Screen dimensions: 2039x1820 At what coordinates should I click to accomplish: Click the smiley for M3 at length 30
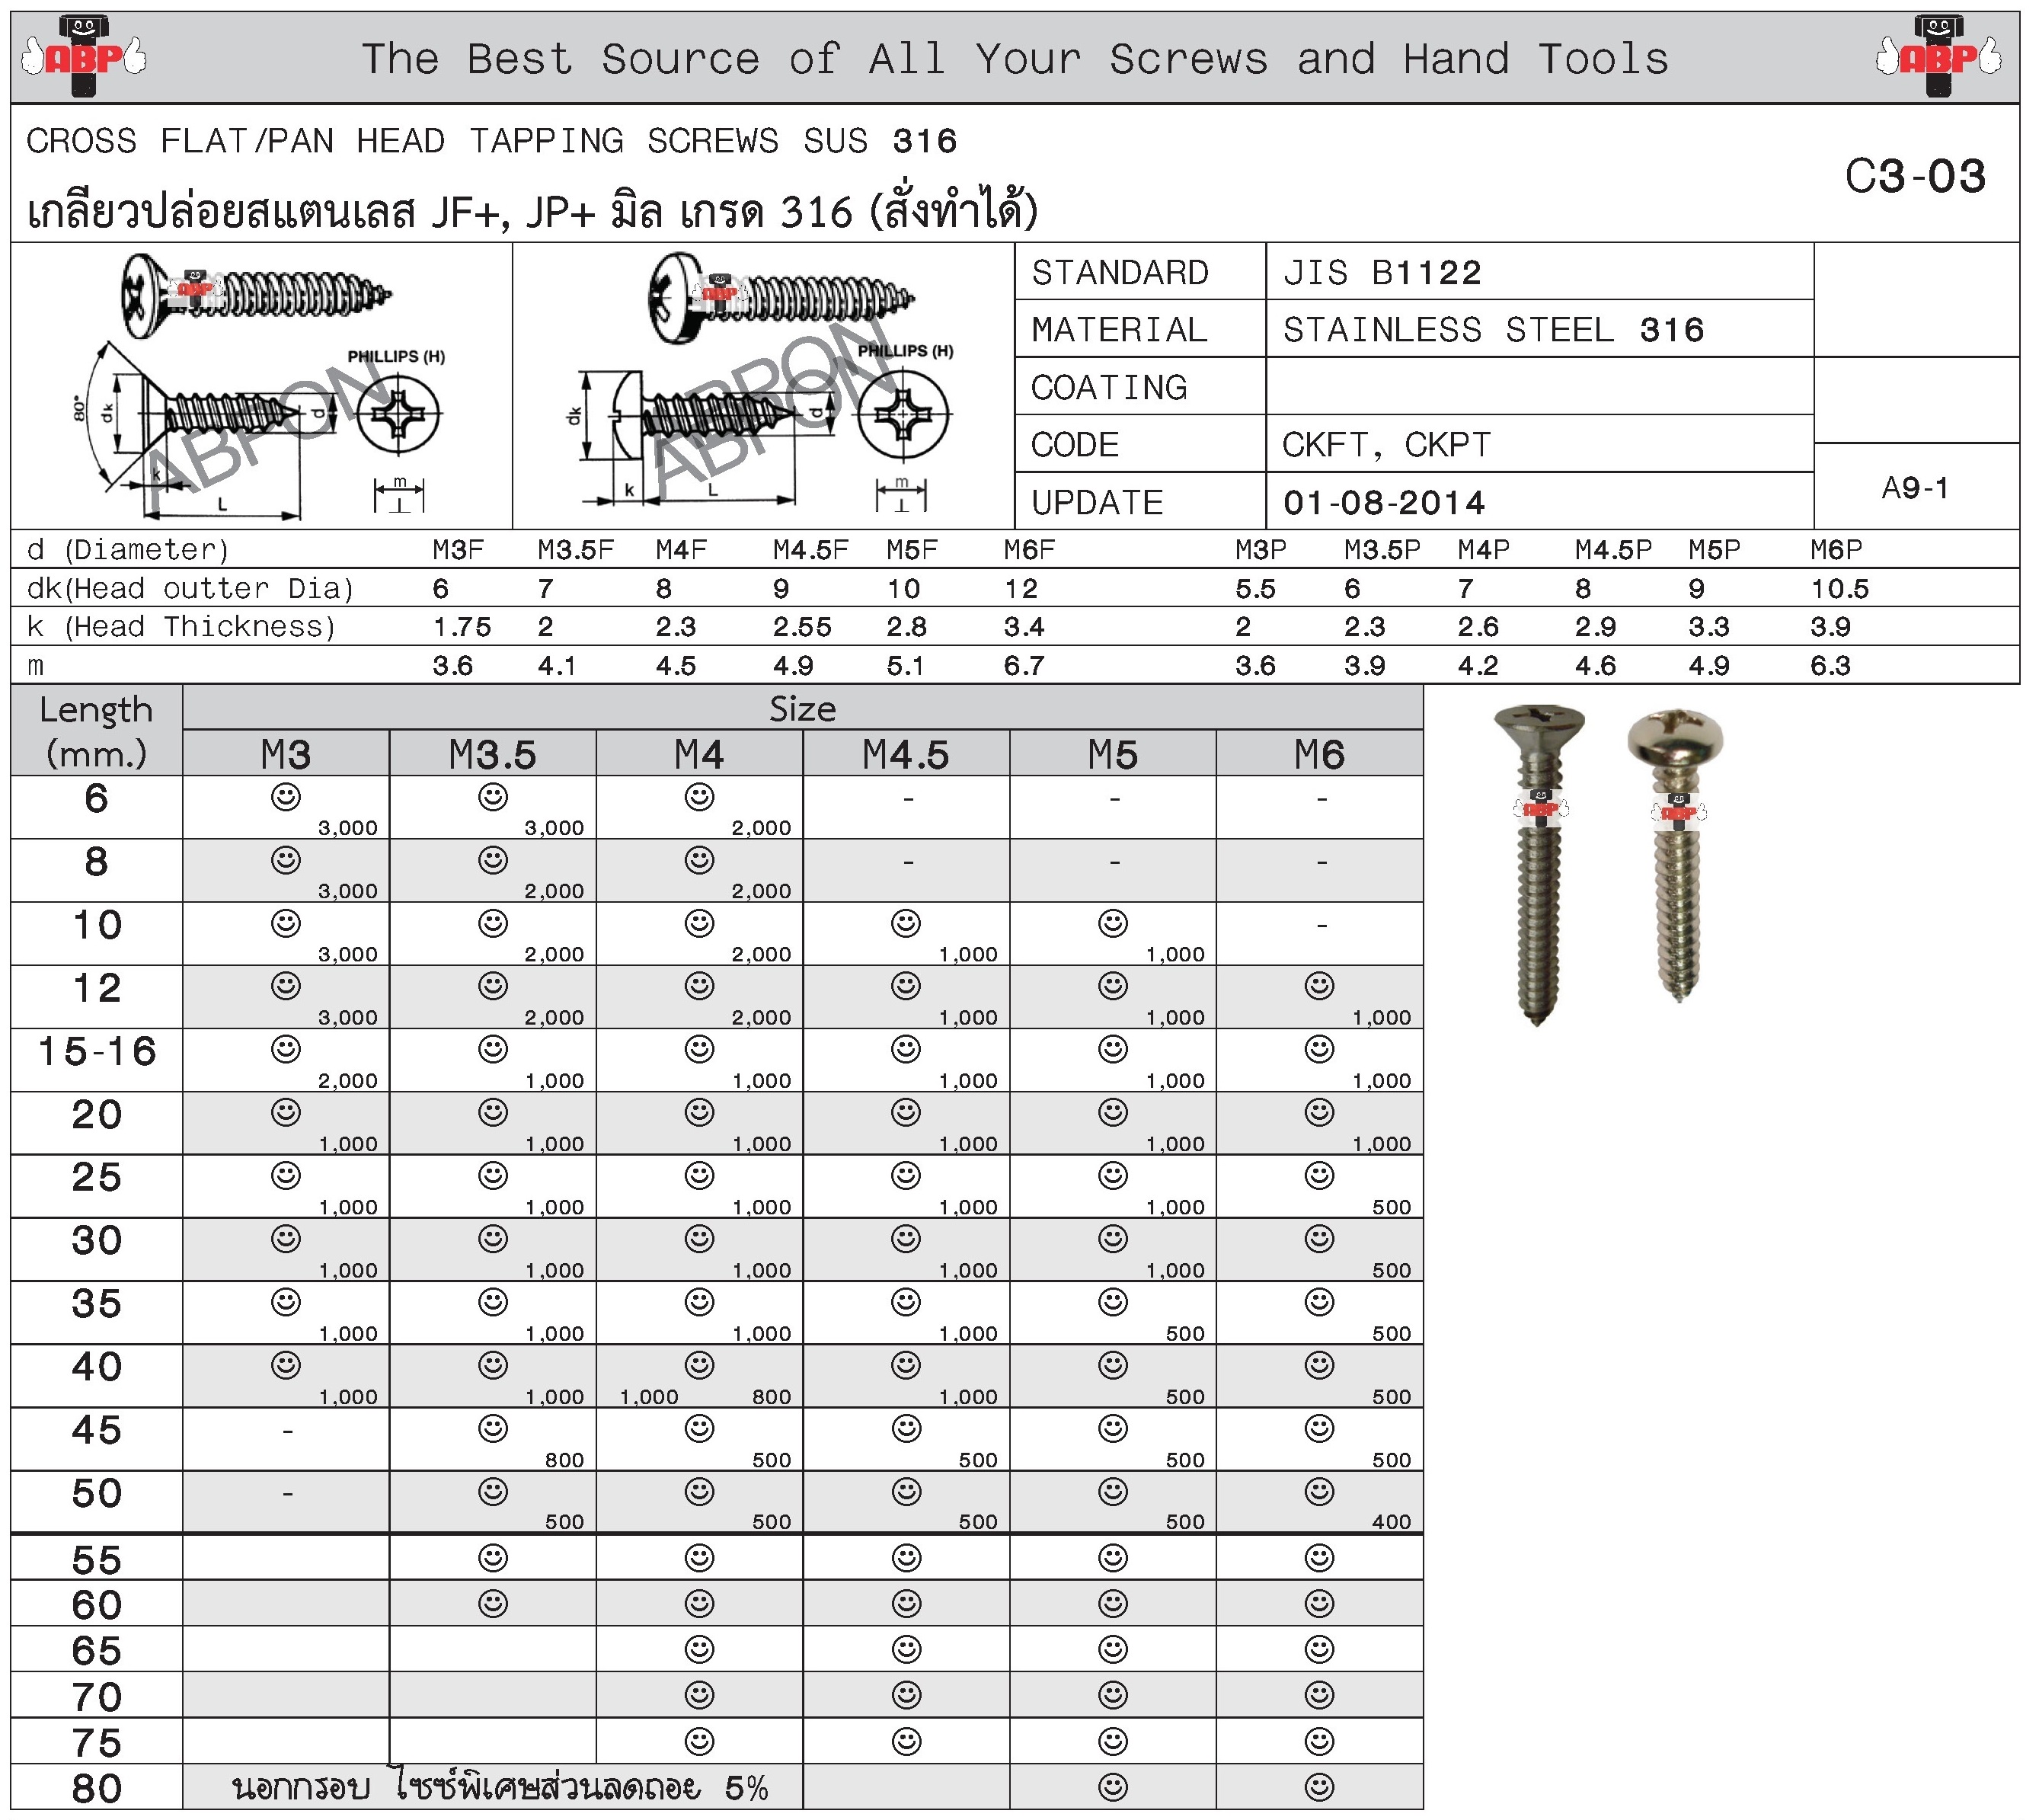click(x=286, y=1239)
